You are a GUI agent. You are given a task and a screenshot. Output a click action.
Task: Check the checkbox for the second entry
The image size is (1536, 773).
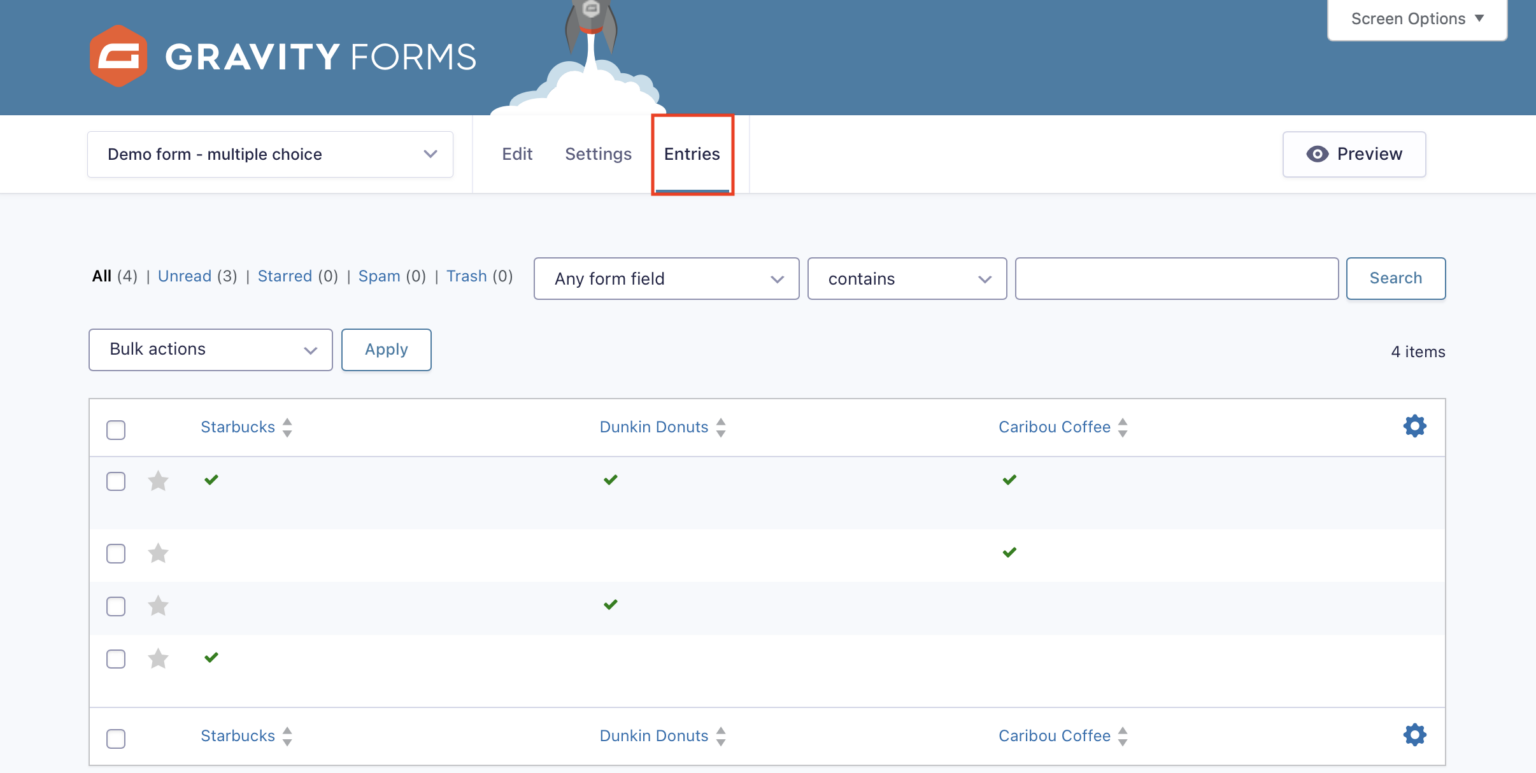115,553
